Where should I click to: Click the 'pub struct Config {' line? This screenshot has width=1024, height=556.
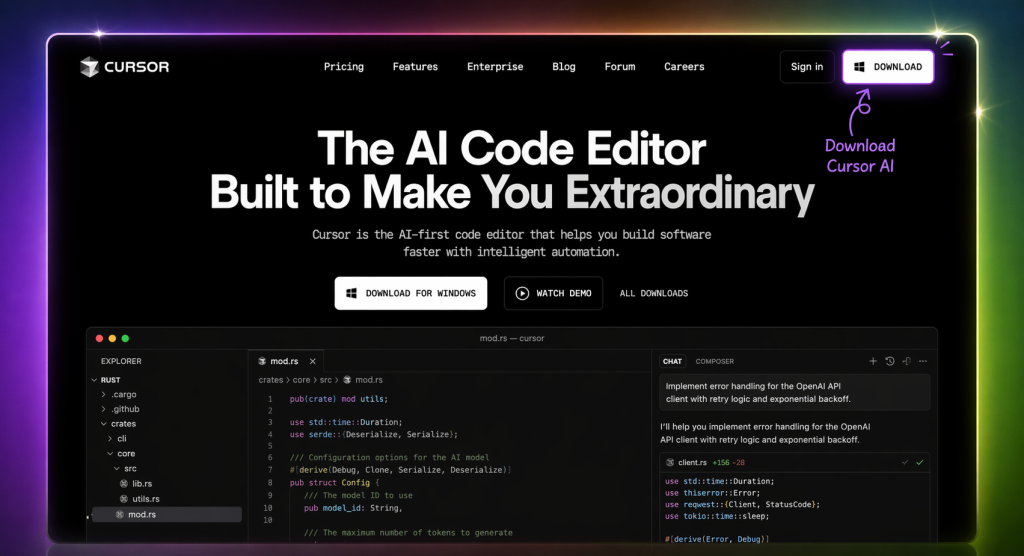(x=334, y=482)
